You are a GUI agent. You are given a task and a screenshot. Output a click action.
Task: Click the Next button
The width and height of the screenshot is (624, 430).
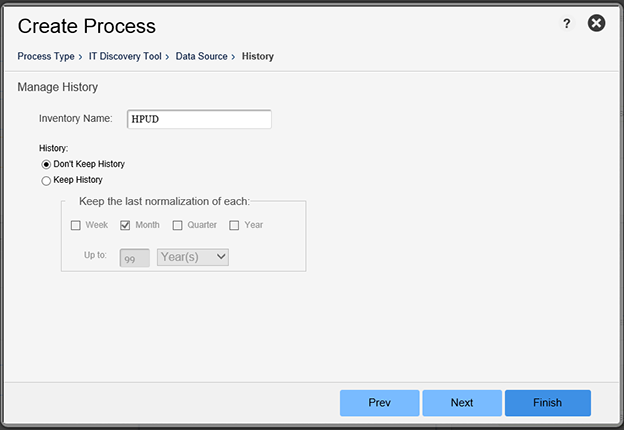462,403
